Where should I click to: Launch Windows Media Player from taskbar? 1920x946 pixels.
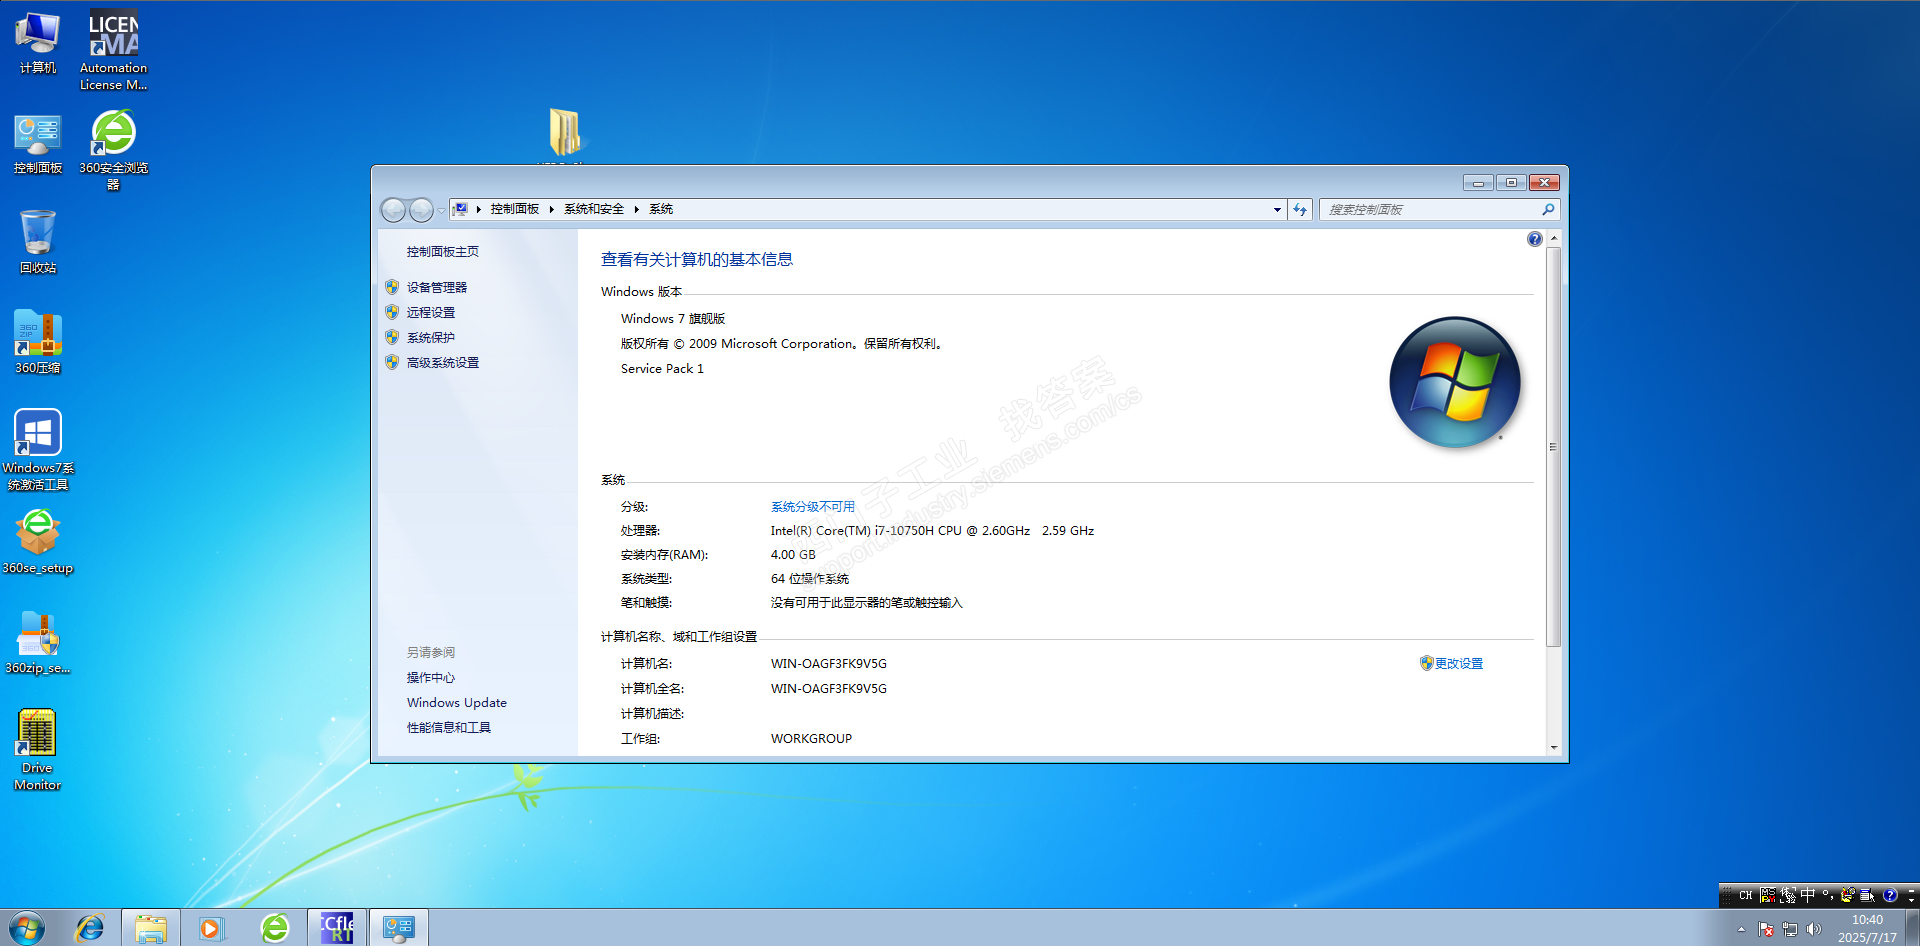[211, 928]
